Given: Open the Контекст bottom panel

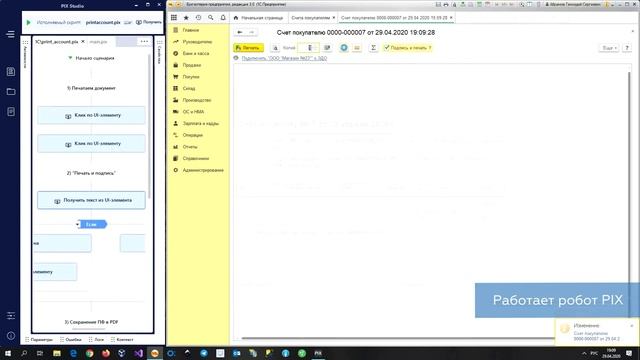Looking at the screenshot, I should point(122,340).
